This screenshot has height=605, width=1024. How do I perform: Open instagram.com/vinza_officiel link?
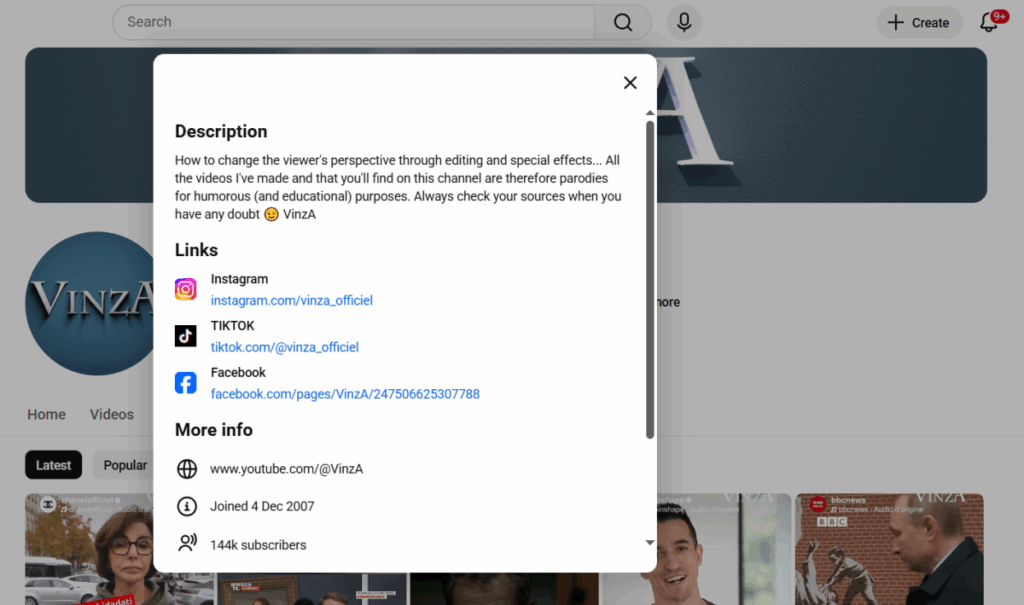click(291, 300)
